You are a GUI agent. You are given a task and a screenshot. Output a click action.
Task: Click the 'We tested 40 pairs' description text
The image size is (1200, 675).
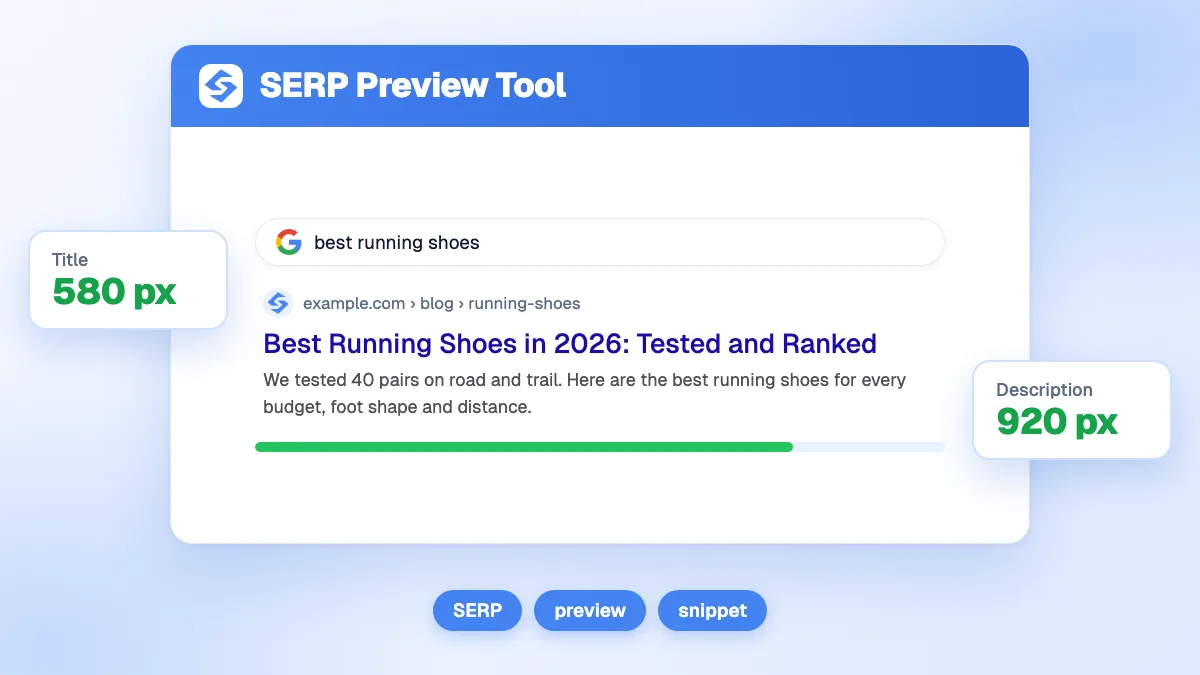(585, 394)
